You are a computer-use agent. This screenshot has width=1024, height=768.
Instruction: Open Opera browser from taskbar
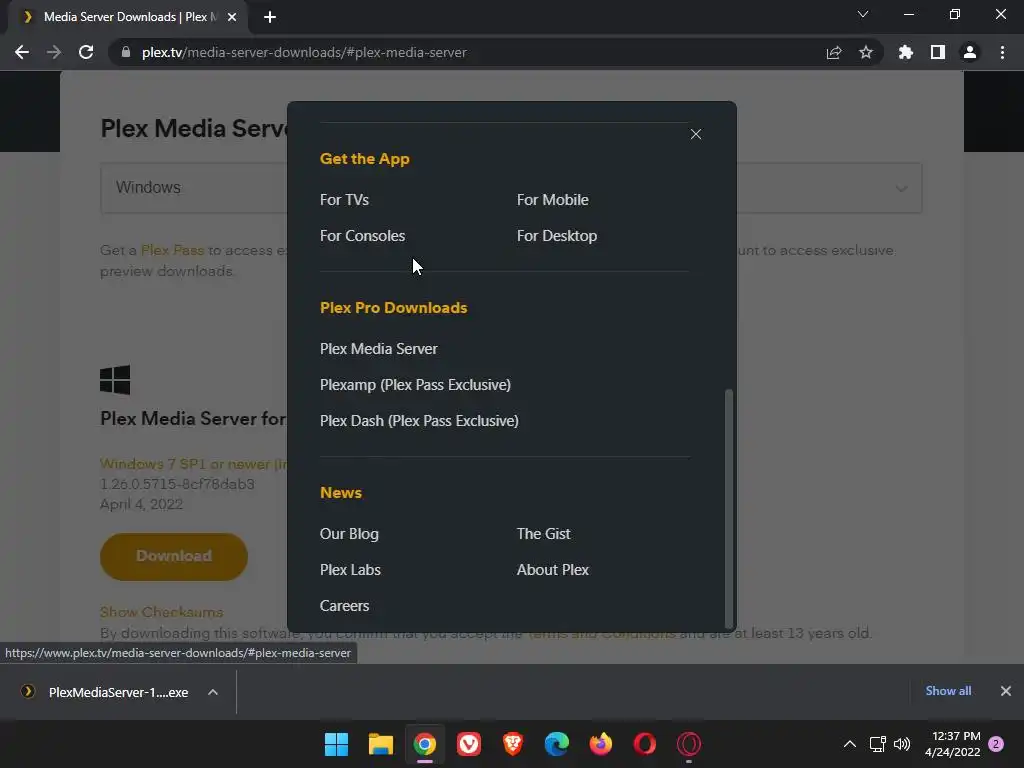tap(645, 744)
